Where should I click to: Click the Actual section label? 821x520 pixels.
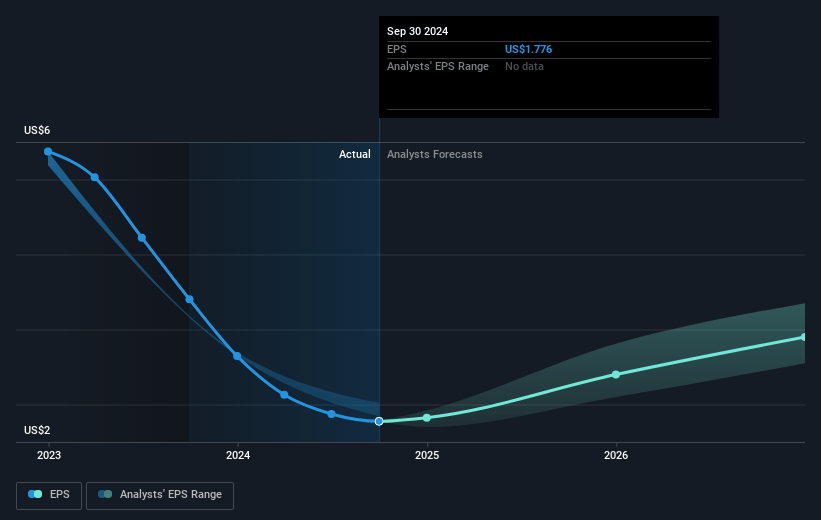click(354, 154)
